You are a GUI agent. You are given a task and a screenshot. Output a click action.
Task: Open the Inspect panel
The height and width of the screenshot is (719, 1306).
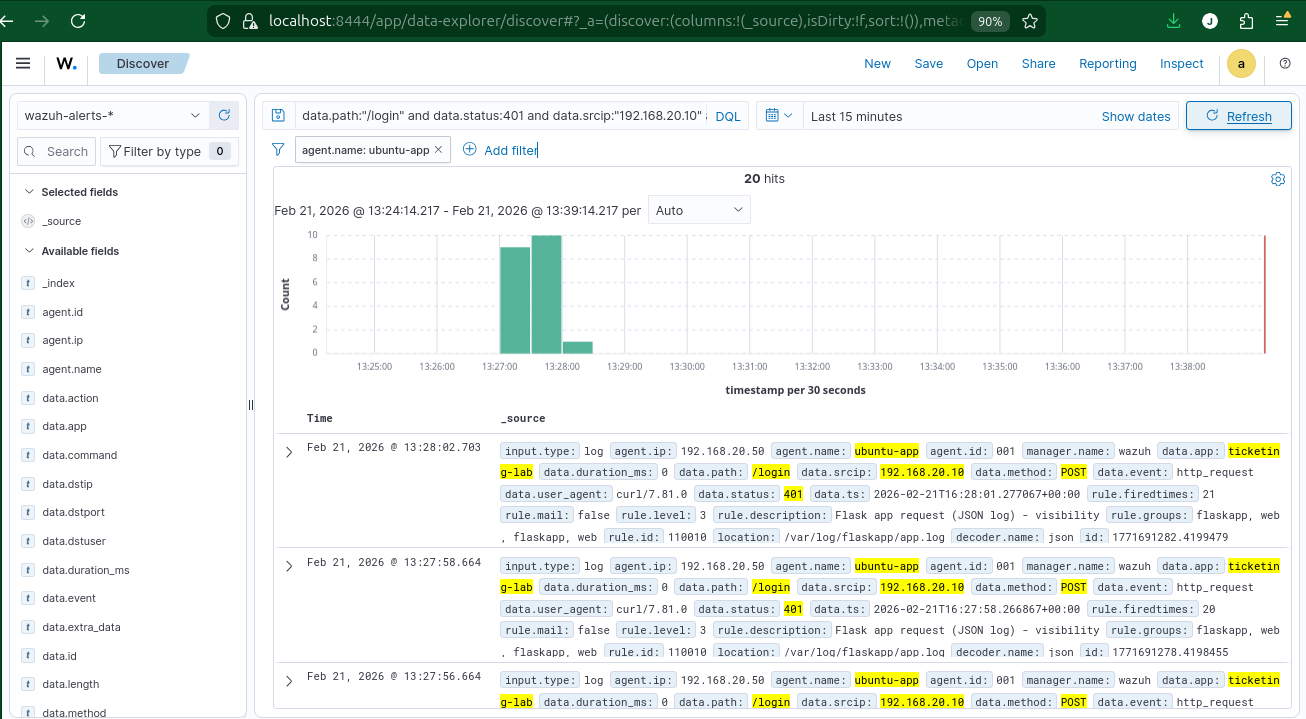1182,64
